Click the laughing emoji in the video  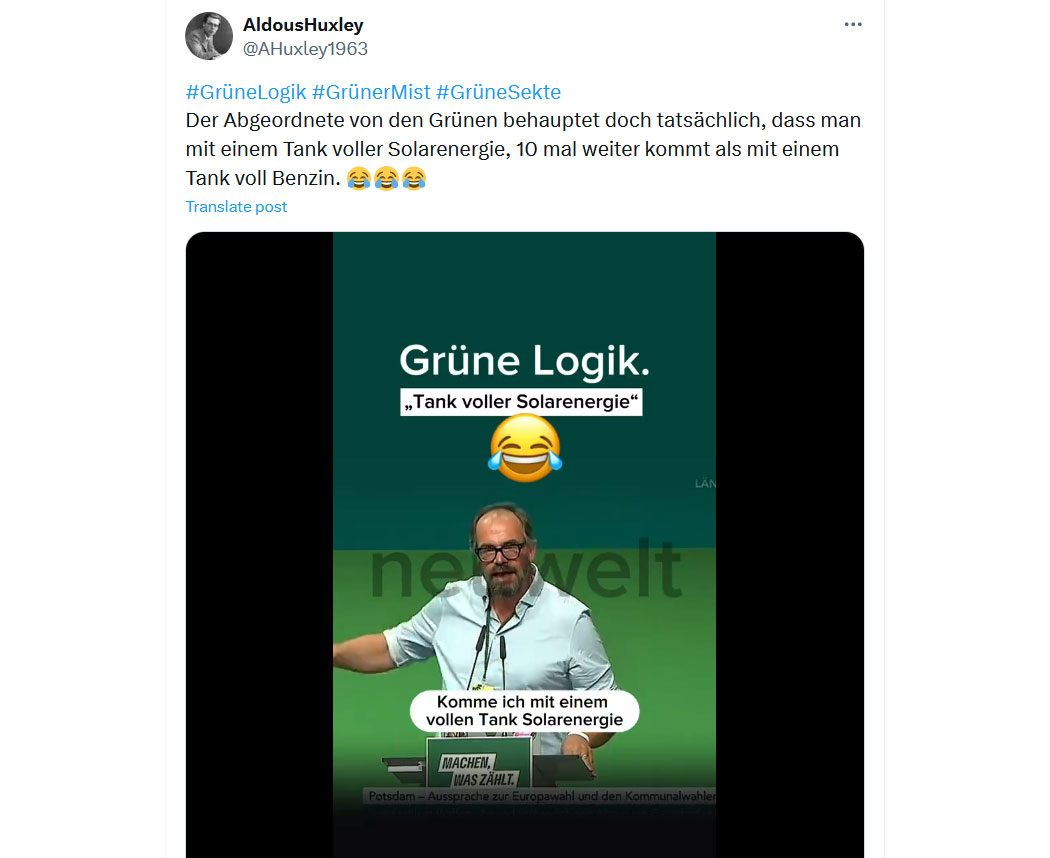[524, 447]
